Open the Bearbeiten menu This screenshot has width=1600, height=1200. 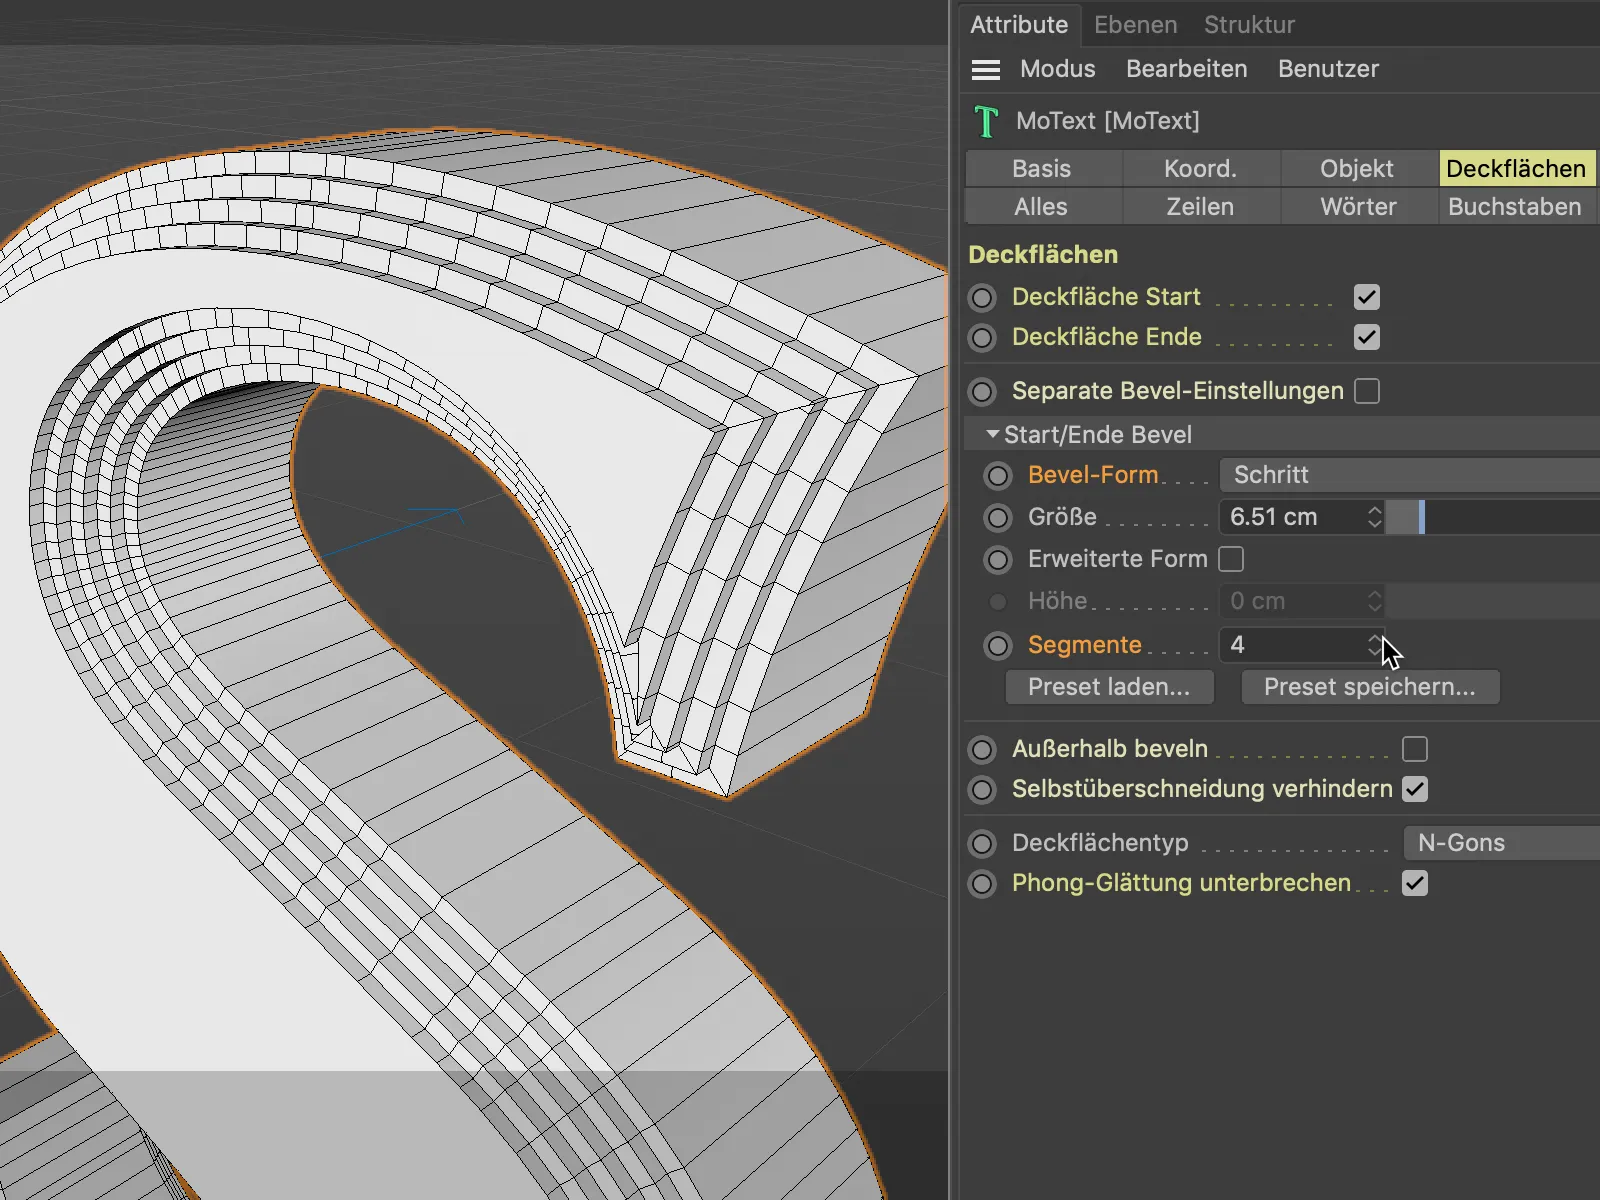click(x=1186, y=69)
